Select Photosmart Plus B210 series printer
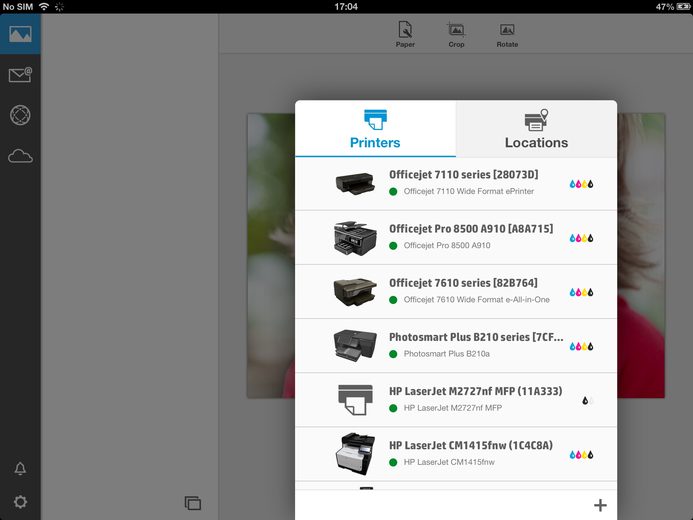 (x=456, y=346)
